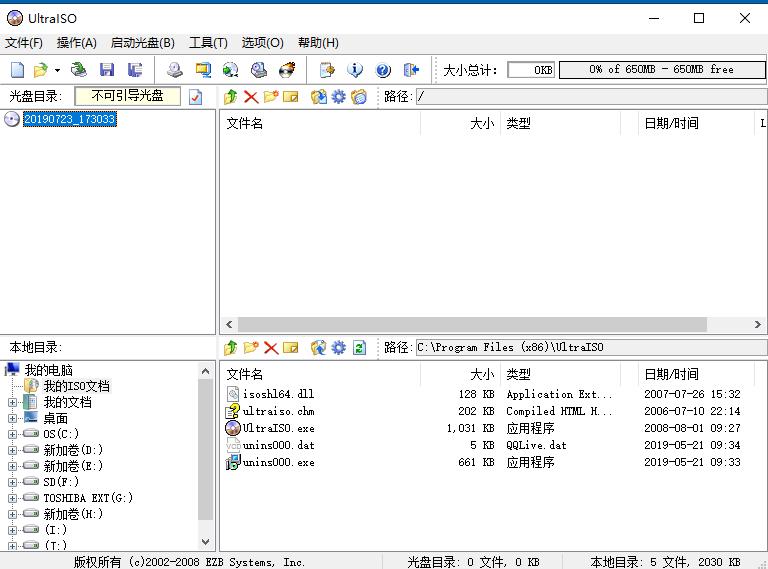
Task: Select the isoshl64.dll file
Action: click(278, 394)
